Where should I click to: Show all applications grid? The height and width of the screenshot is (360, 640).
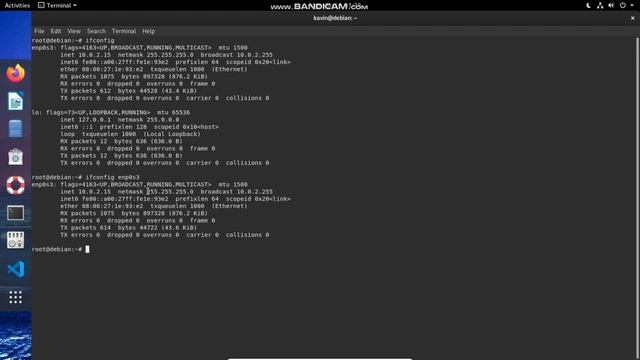coord(16,297)
